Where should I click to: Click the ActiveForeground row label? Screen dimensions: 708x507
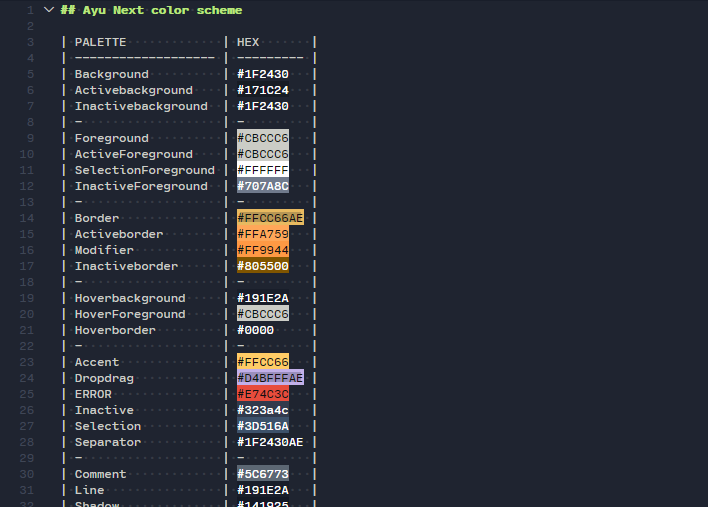click(x=134, y=154)
